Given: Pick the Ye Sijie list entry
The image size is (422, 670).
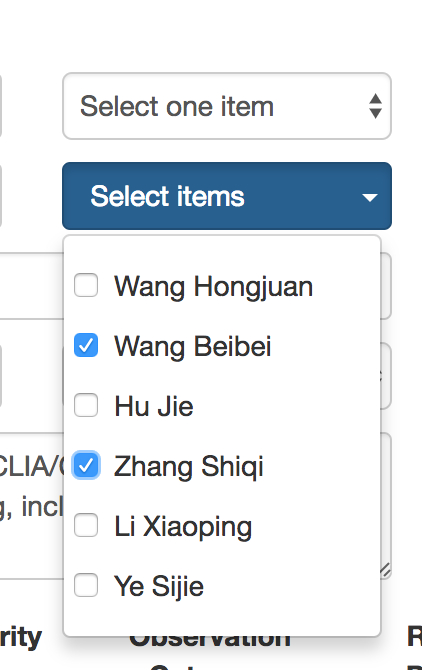Looking at the screenshot, I should [158, 586].
